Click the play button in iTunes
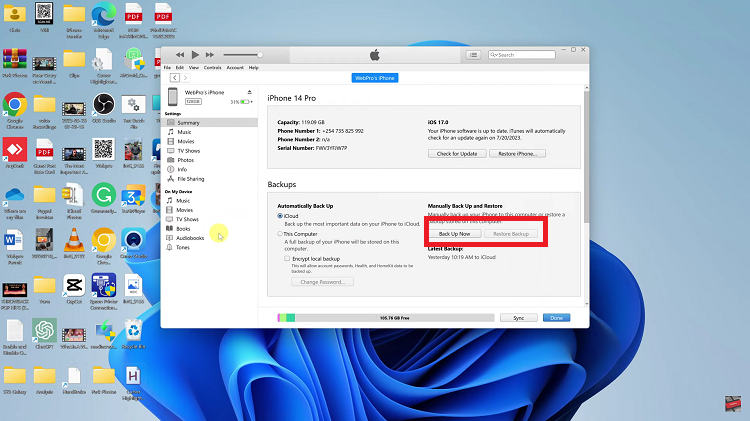This screenshot has height=421, width=750. pos(195,55)
